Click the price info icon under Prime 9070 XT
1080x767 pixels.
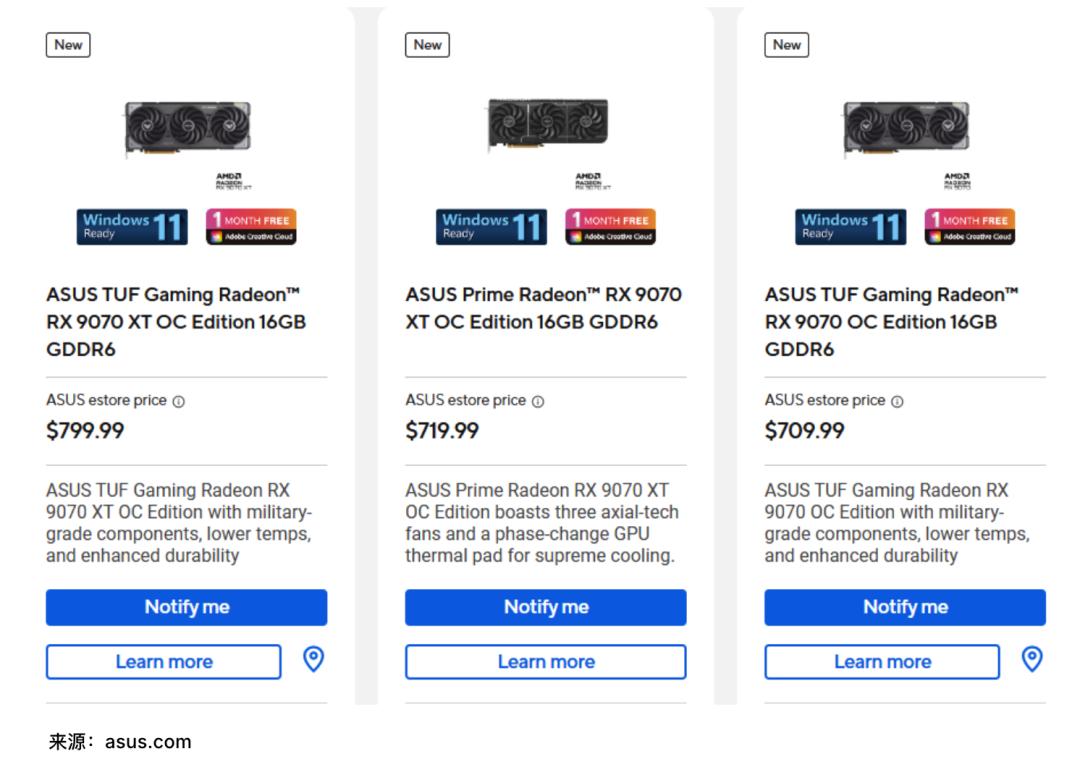[x=538, y=401]
